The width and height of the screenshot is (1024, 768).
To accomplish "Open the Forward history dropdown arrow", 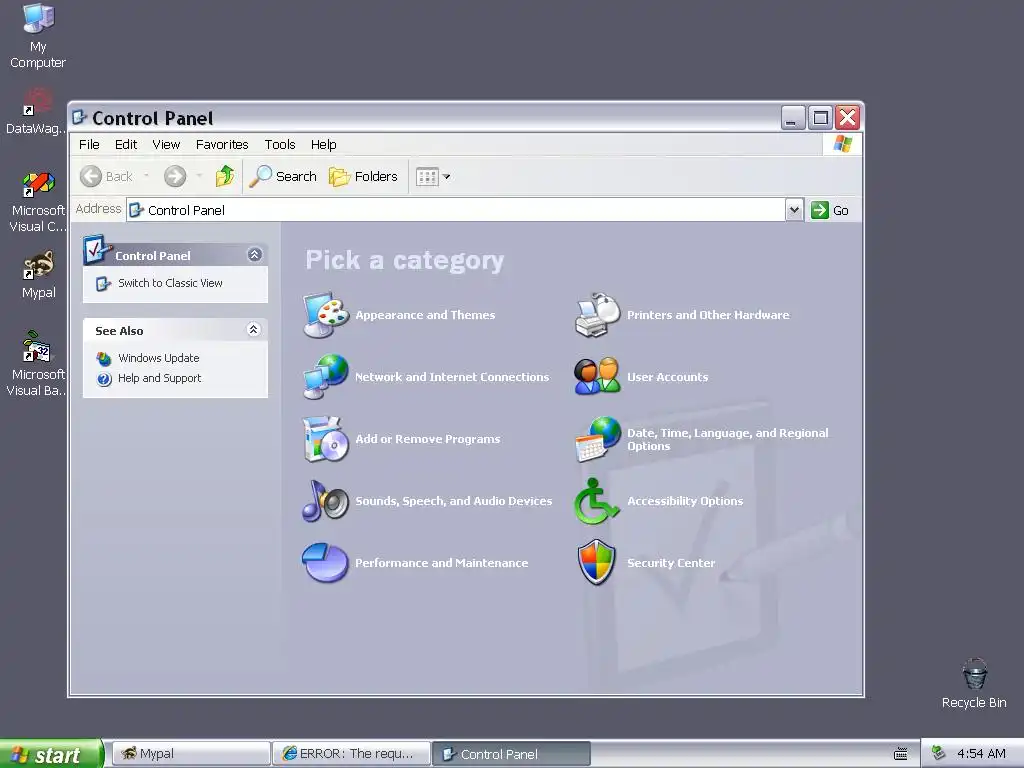I will (199, 176).
